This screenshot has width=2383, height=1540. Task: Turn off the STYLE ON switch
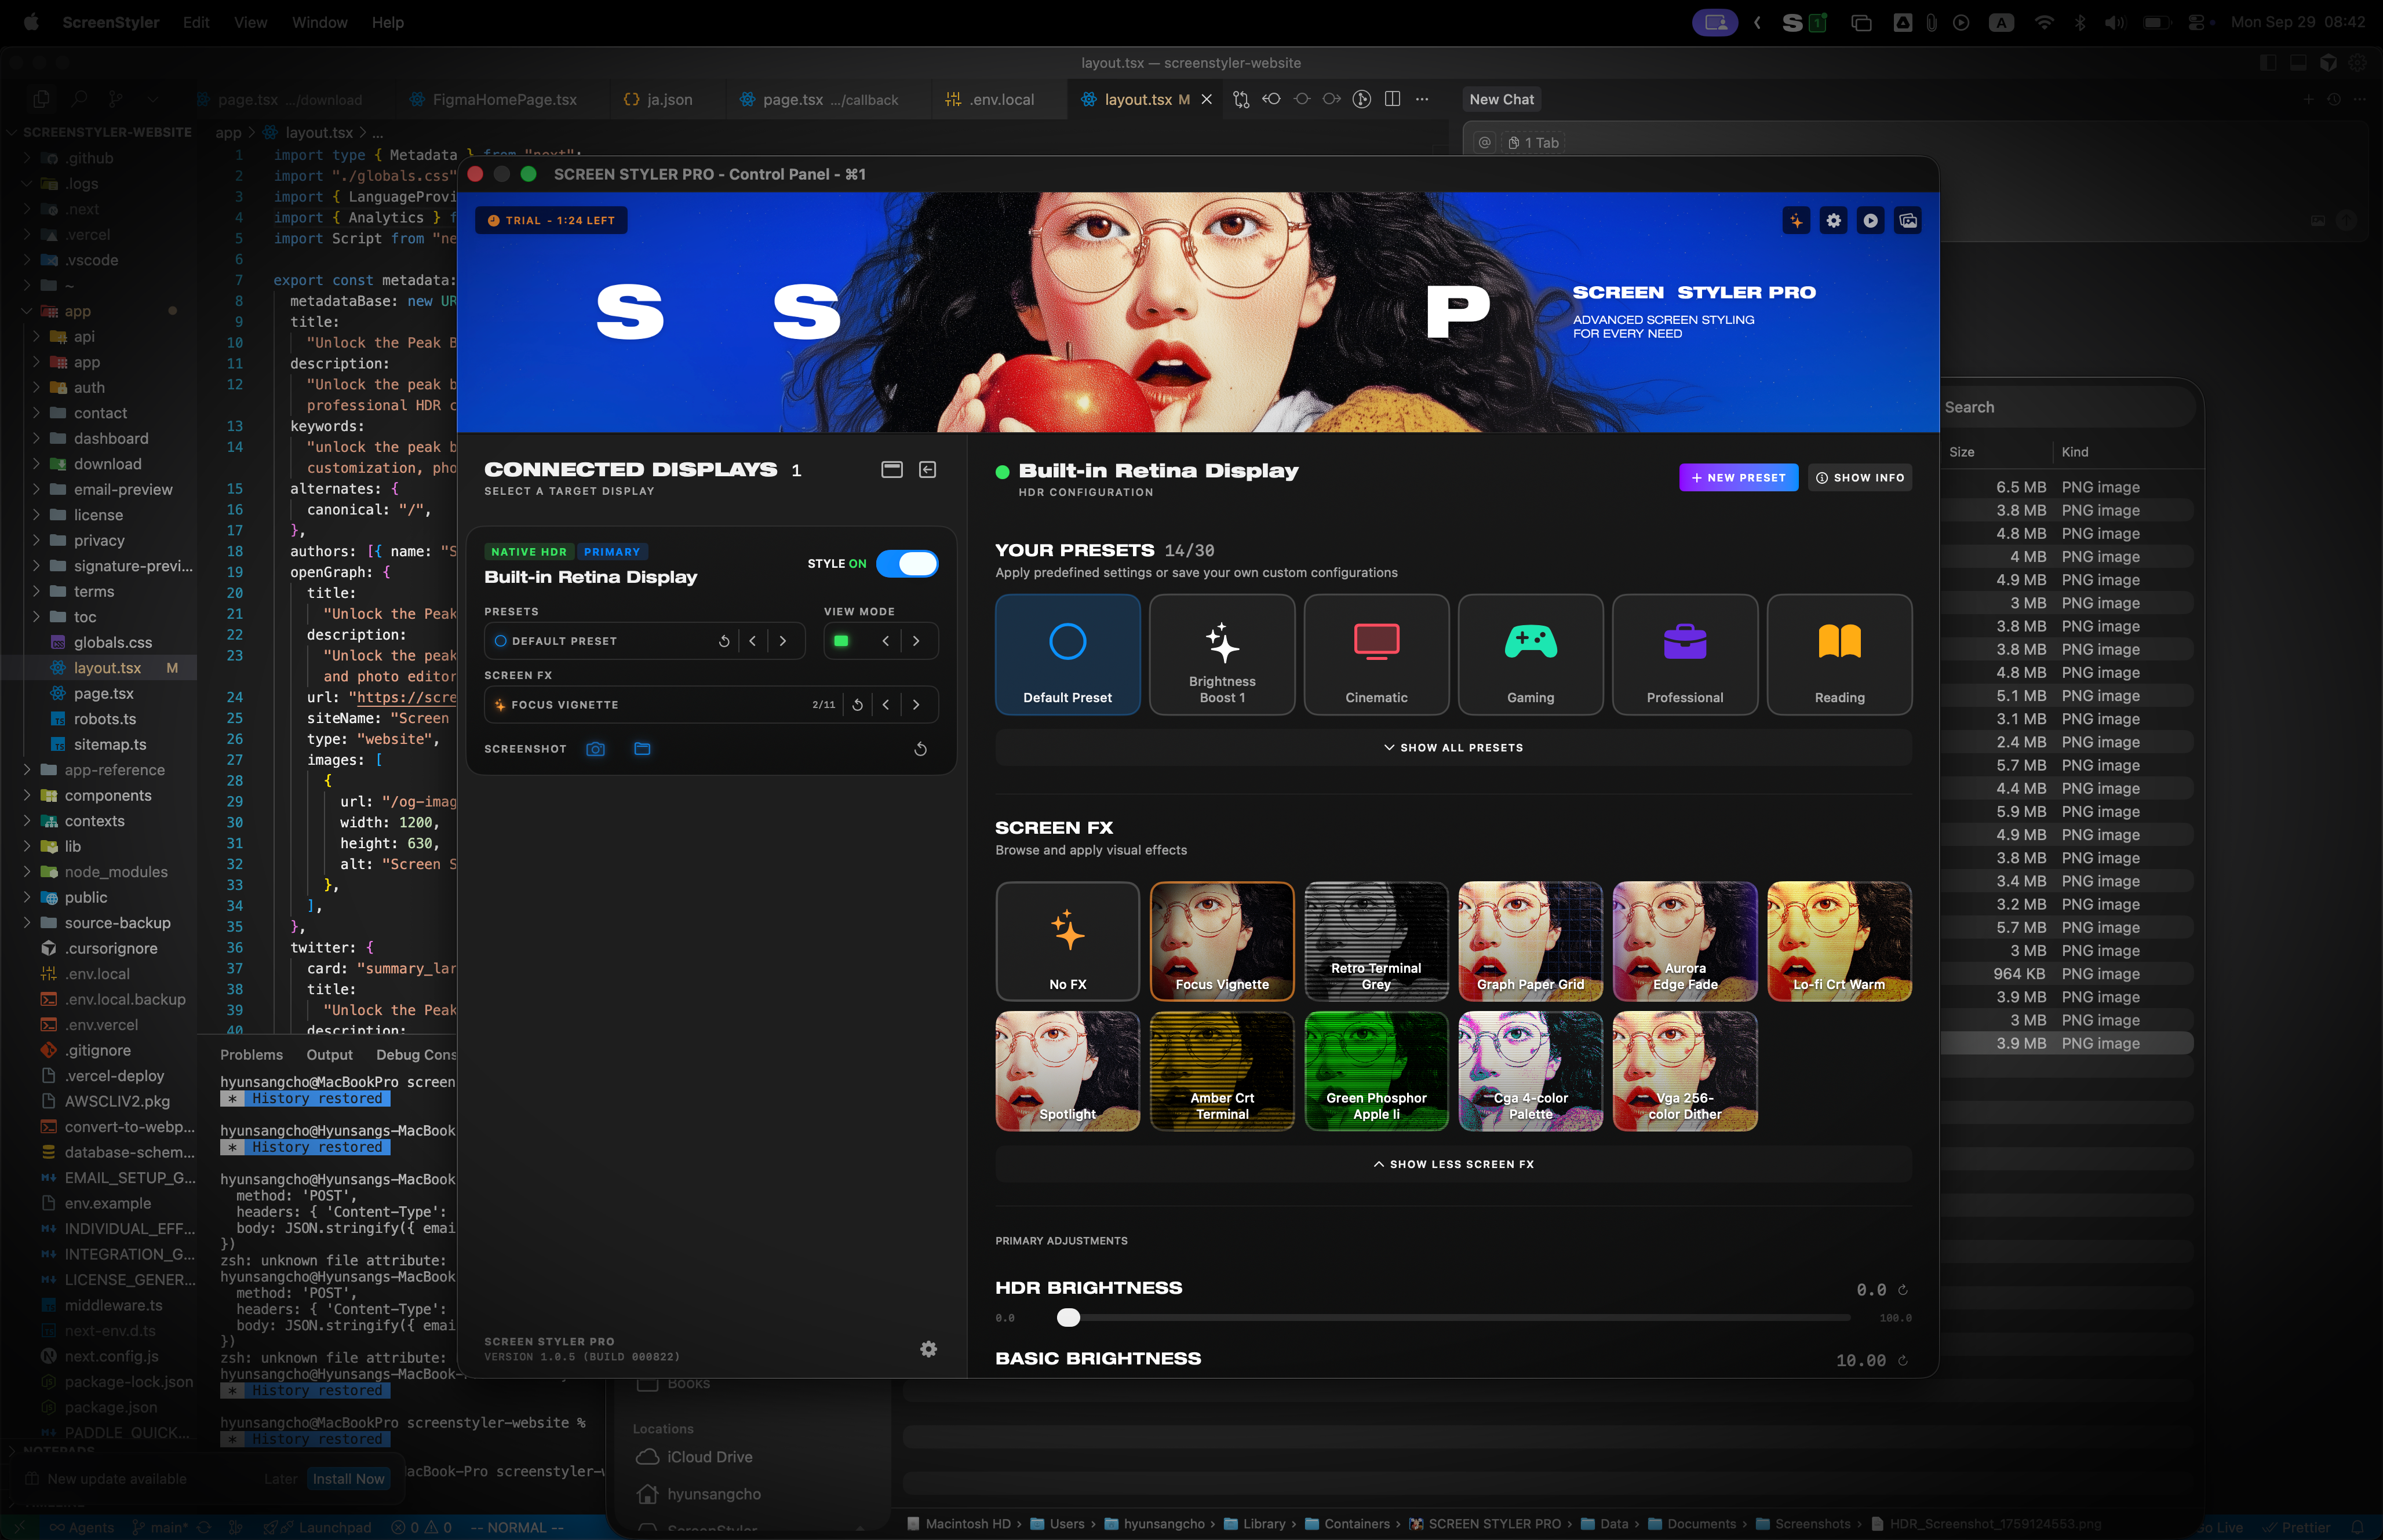(908, 563)
